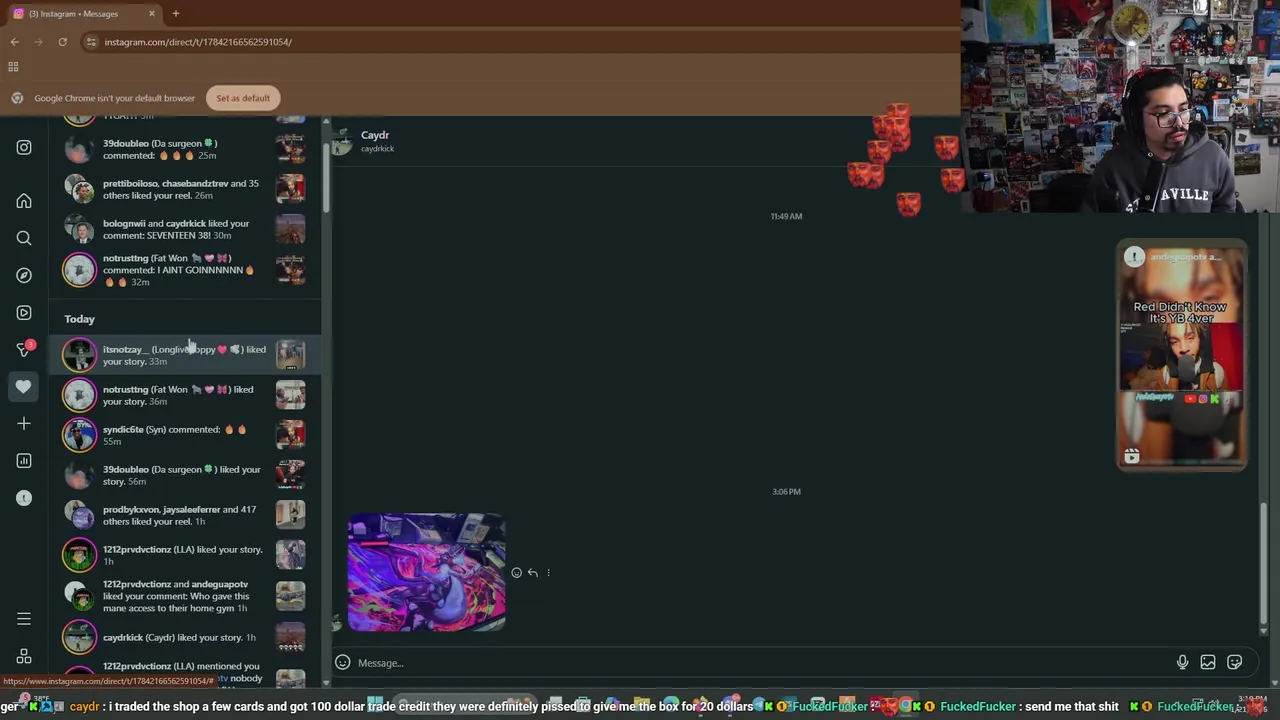Open a new browser tab

(x=175, y=13)
